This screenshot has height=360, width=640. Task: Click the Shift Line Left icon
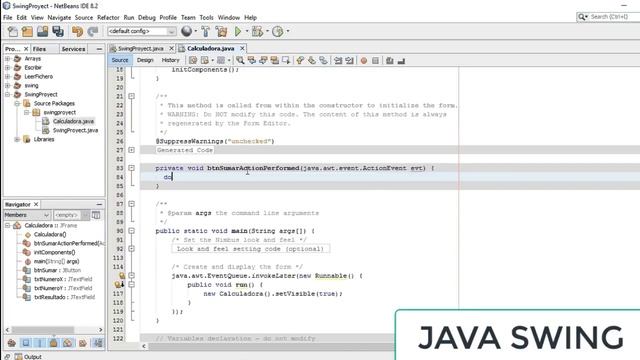click(338, 60)
